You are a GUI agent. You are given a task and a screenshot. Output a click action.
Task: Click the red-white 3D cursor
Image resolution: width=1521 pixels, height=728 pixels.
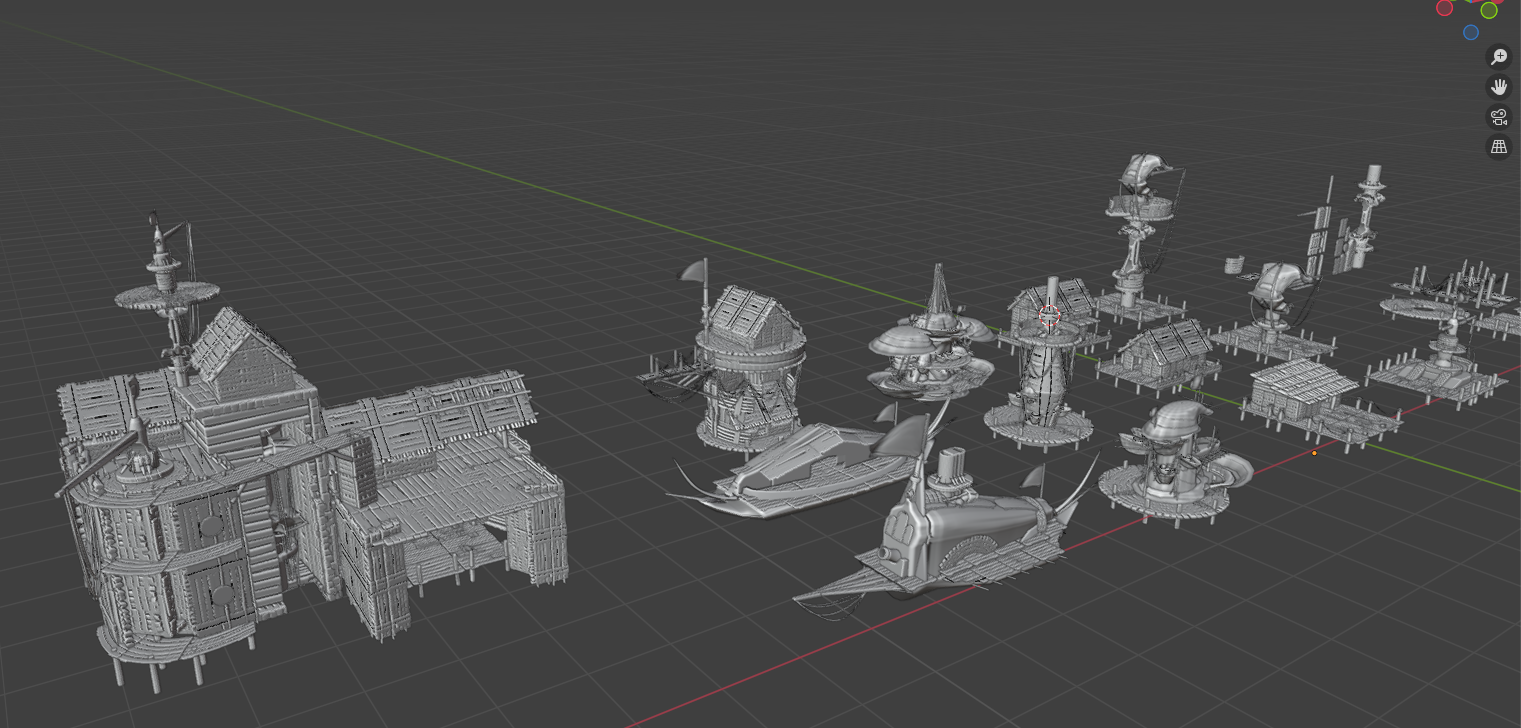(x=1049, y=317)
